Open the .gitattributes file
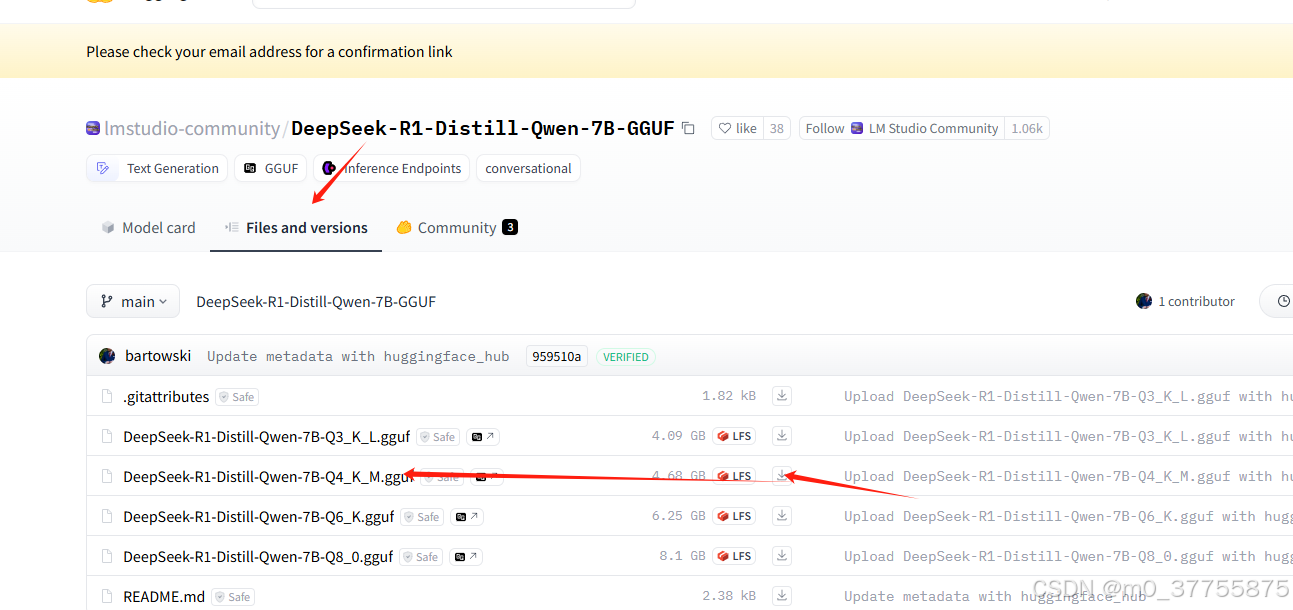The width and height of the screenshot is (1293, 610). (166, 396)
